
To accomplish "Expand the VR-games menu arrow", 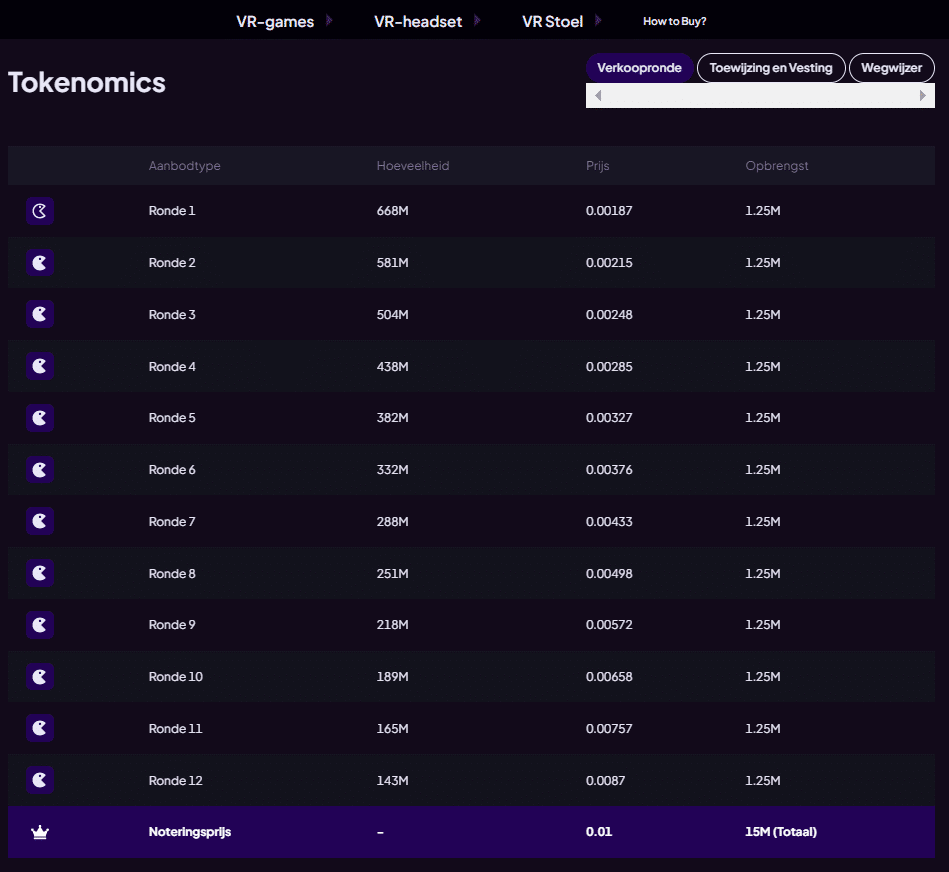I will 330,21.
